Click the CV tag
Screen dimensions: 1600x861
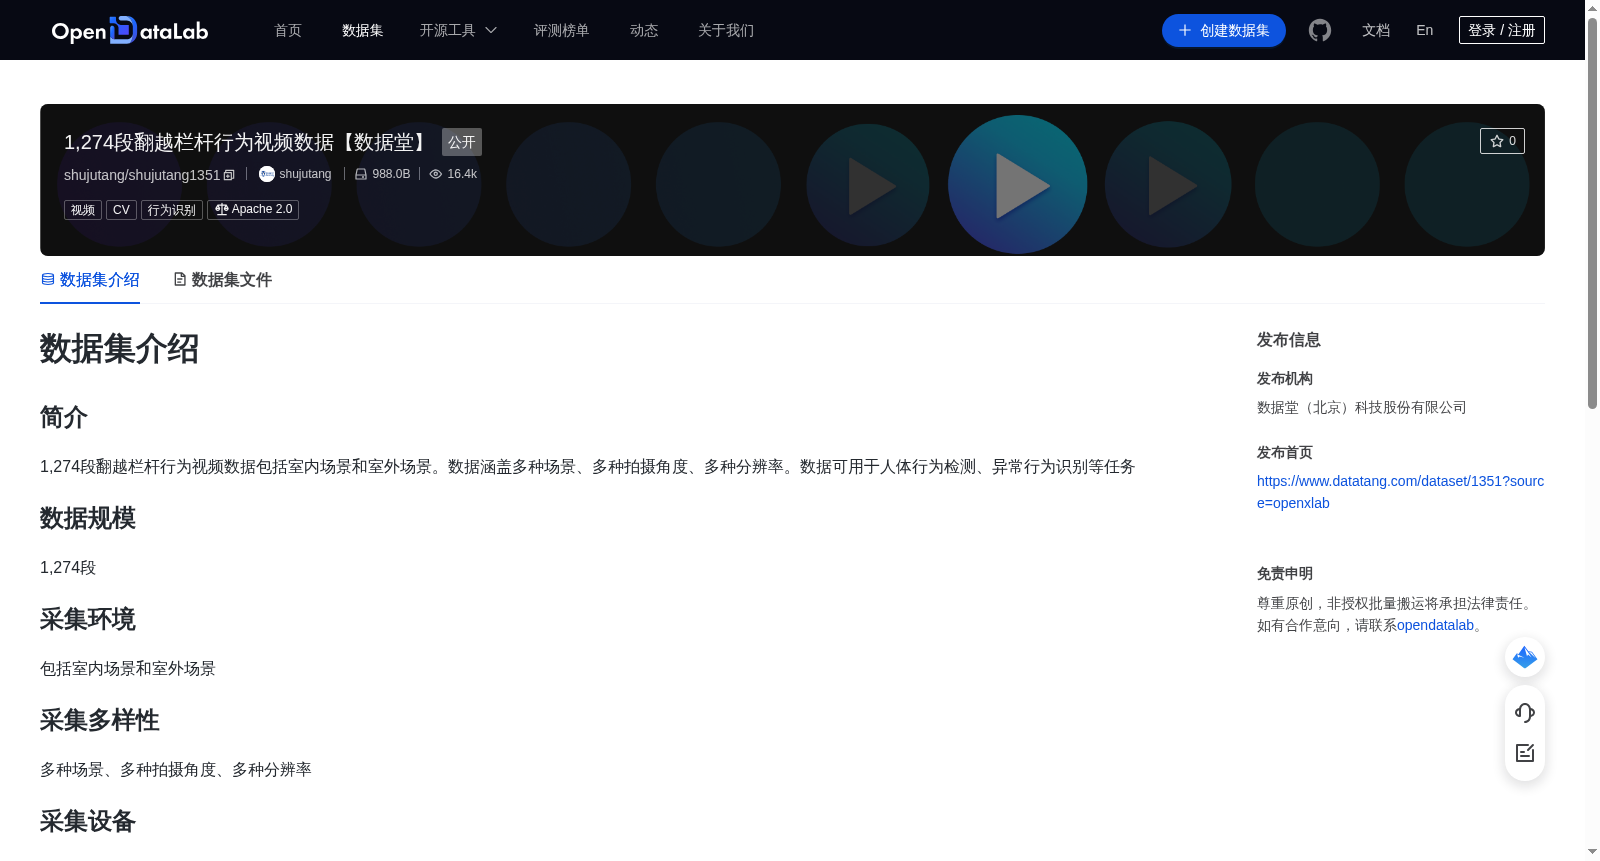[x=121, y=210]
